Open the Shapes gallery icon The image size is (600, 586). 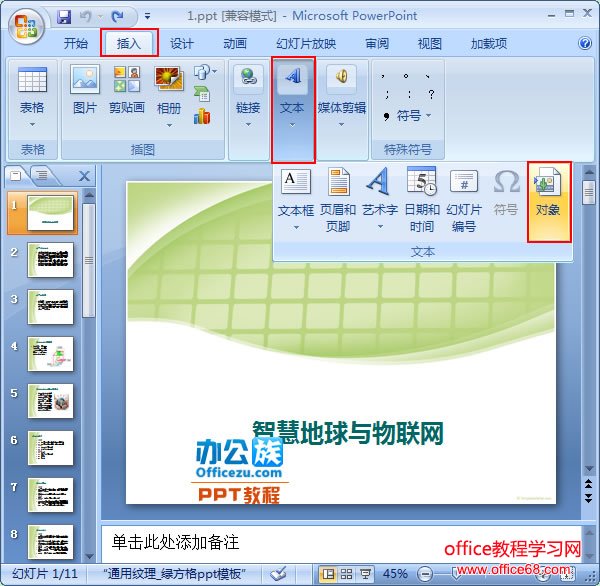coord(204,72)
